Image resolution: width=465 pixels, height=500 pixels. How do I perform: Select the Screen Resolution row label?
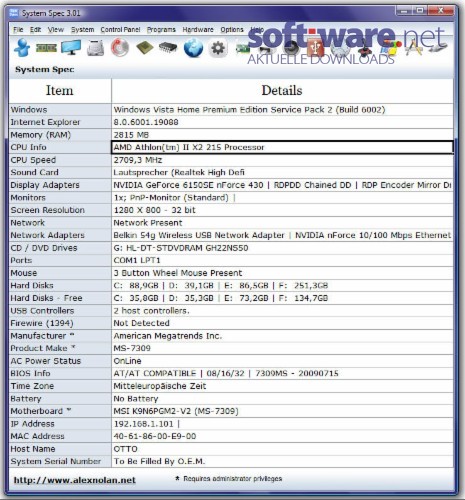pos(47,210)
